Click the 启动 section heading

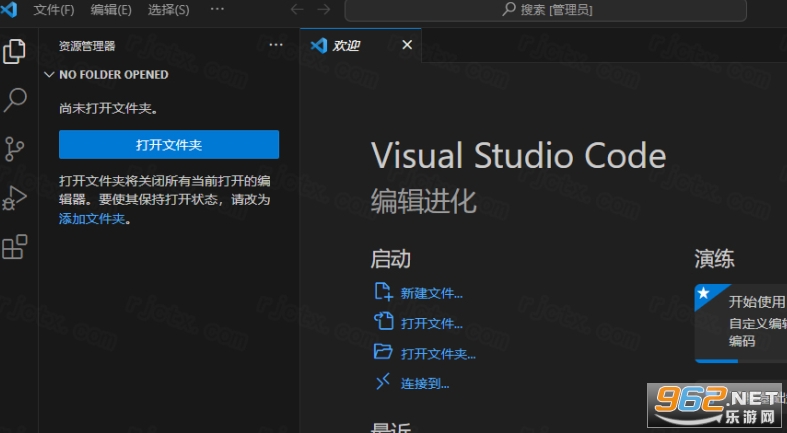tap(390, 259)
